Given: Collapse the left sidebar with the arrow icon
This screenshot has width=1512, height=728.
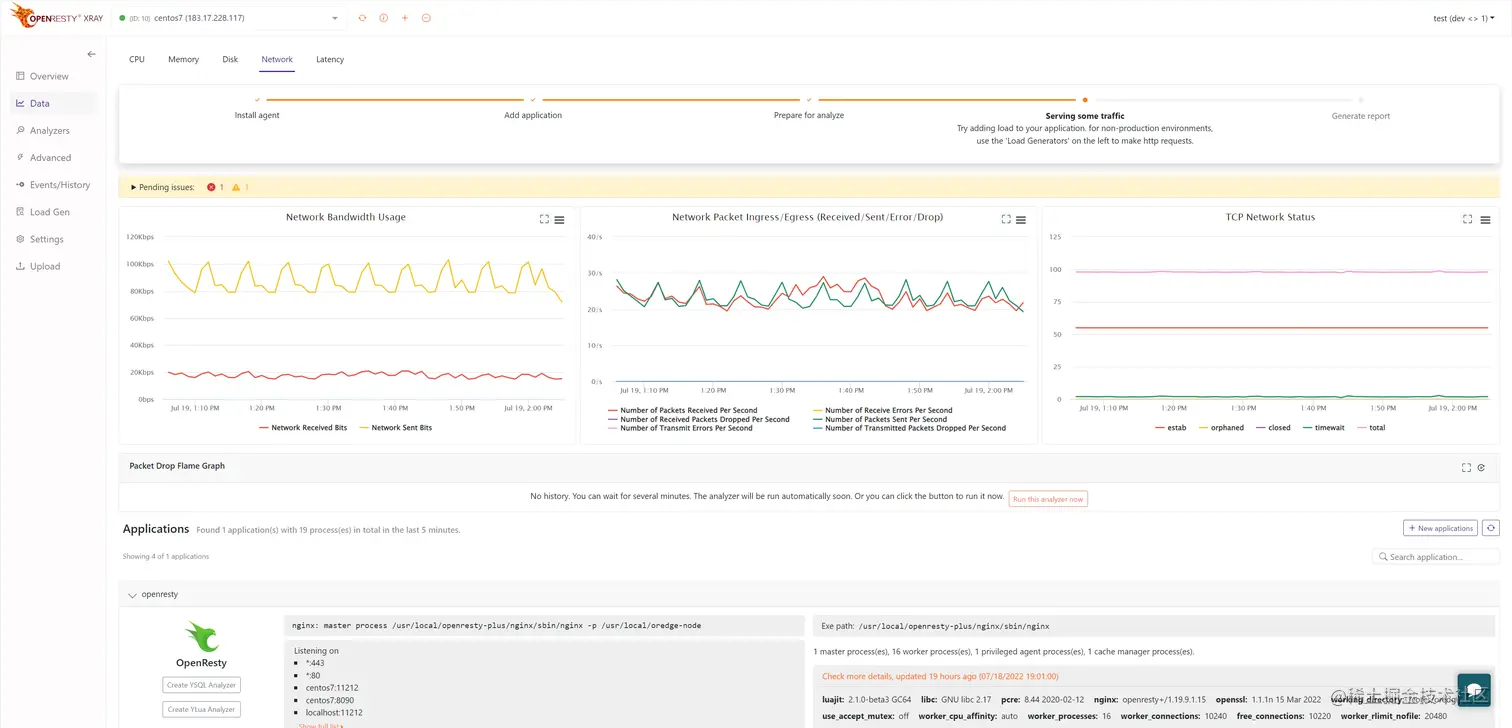Looking at the screenshot, I should [91, 53].
